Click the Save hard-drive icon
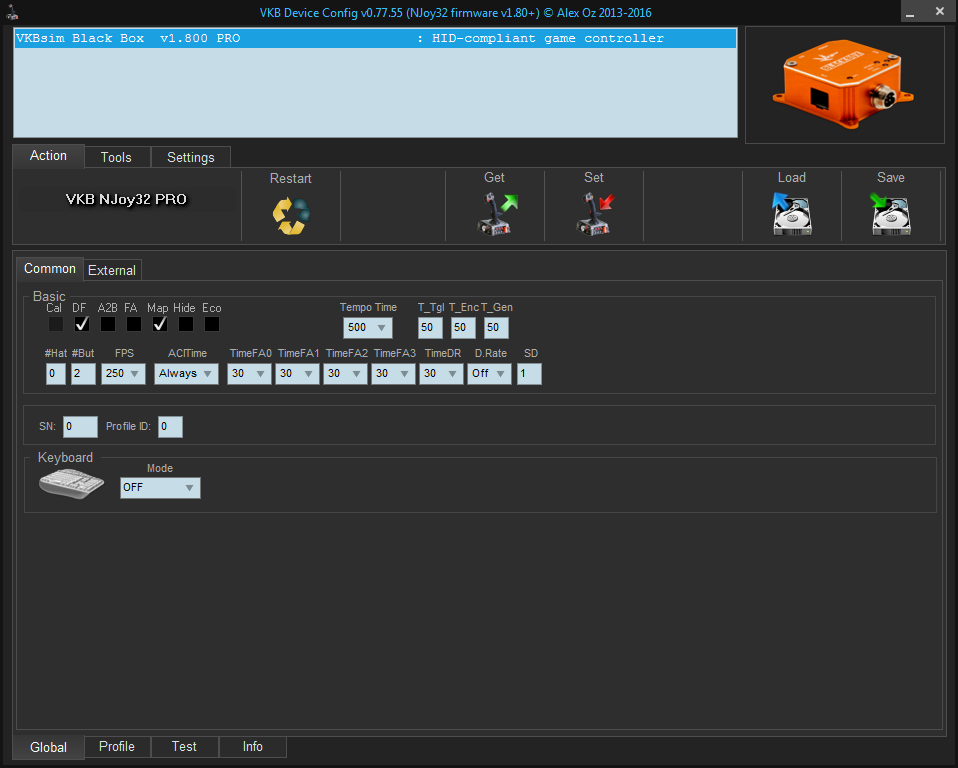 [891, 214]
